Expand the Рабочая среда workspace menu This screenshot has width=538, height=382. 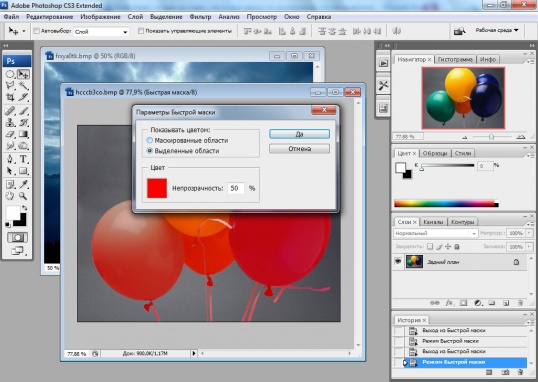(497, 30)
